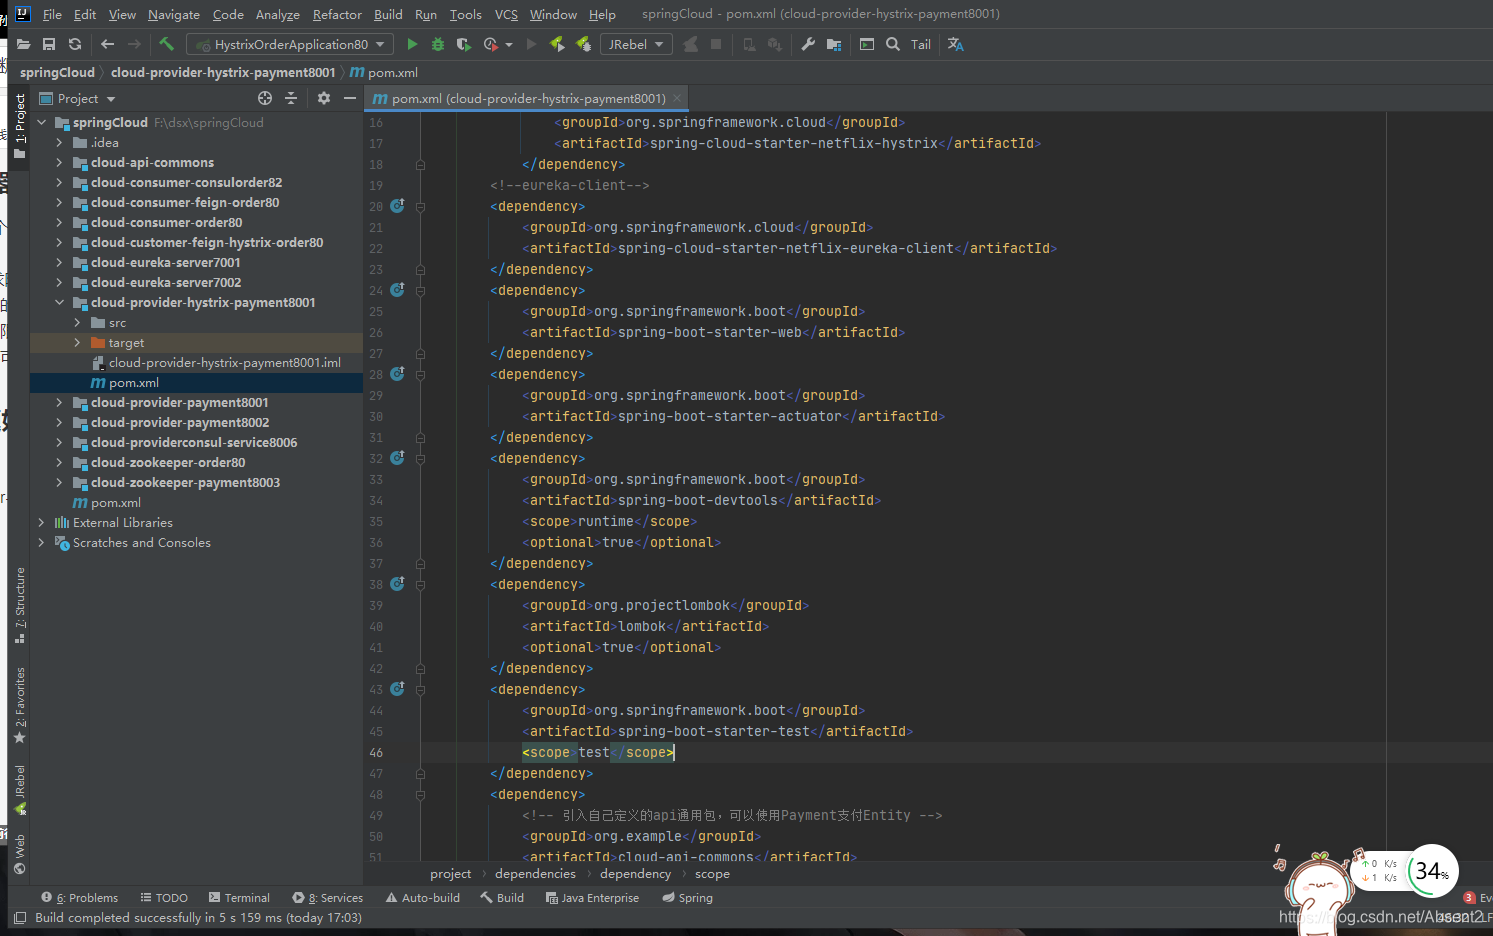
Task: Navigate forward with the right arrow
Action: pyautogui.click(x=134, y=44)
